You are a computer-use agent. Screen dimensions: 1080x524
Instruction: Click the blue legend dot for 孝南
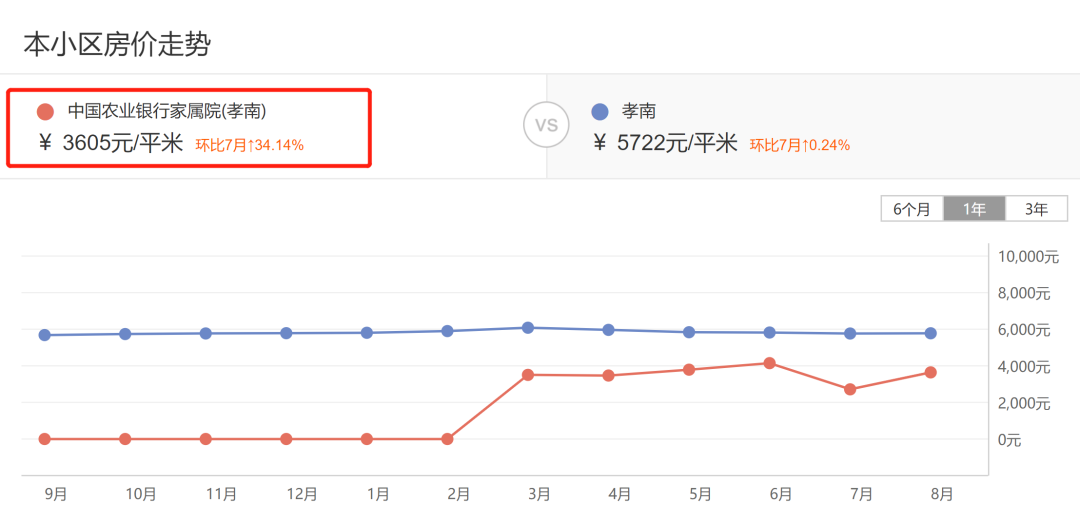click(x=600, y=111)
